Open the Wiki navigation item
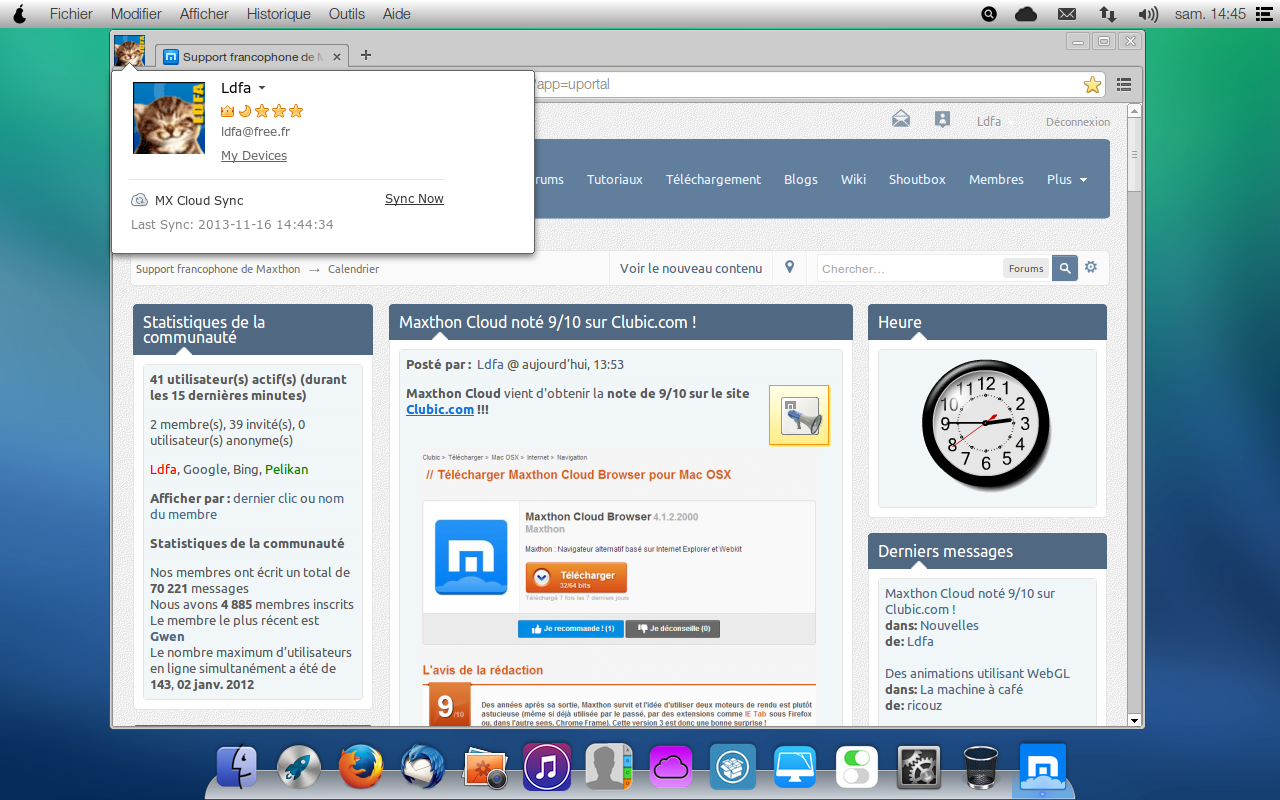Screen dimensions: 1280x800 coord(853,180)
